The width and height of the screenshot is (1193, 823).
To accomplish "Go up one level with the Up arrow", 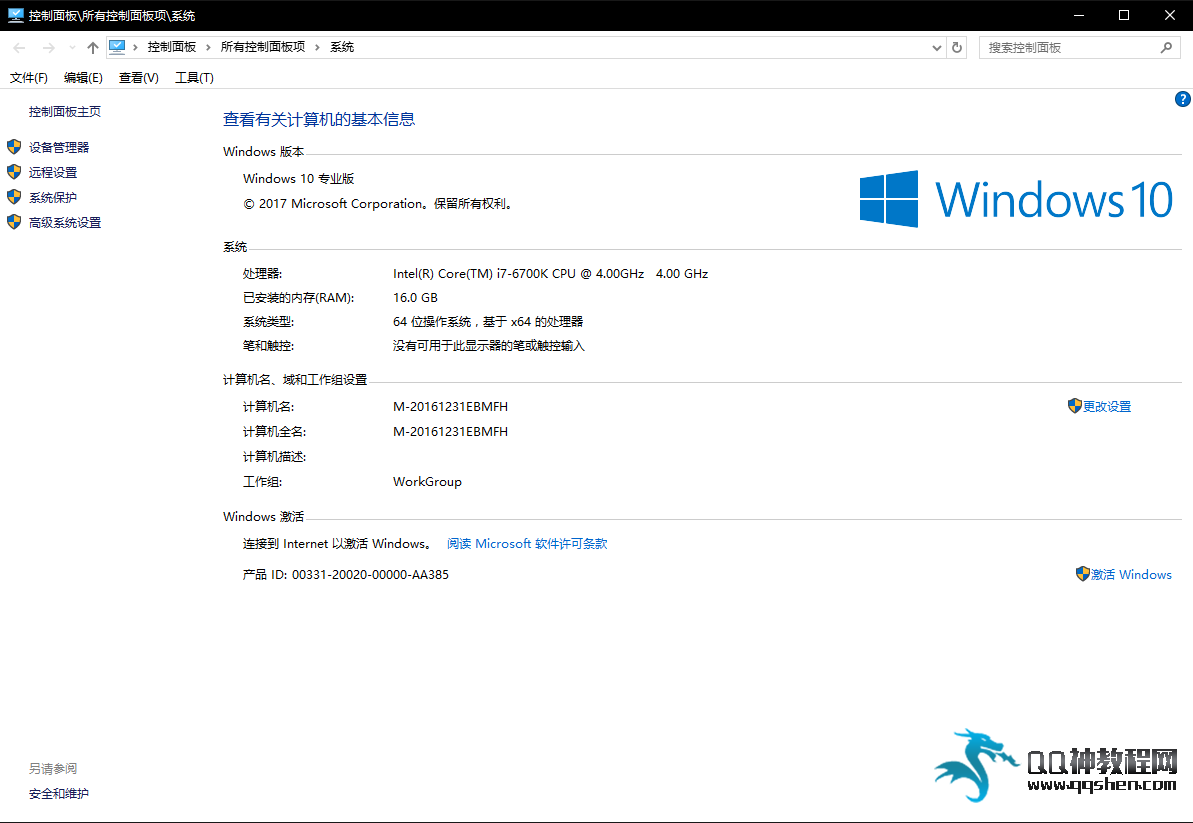I will (93, 48).
